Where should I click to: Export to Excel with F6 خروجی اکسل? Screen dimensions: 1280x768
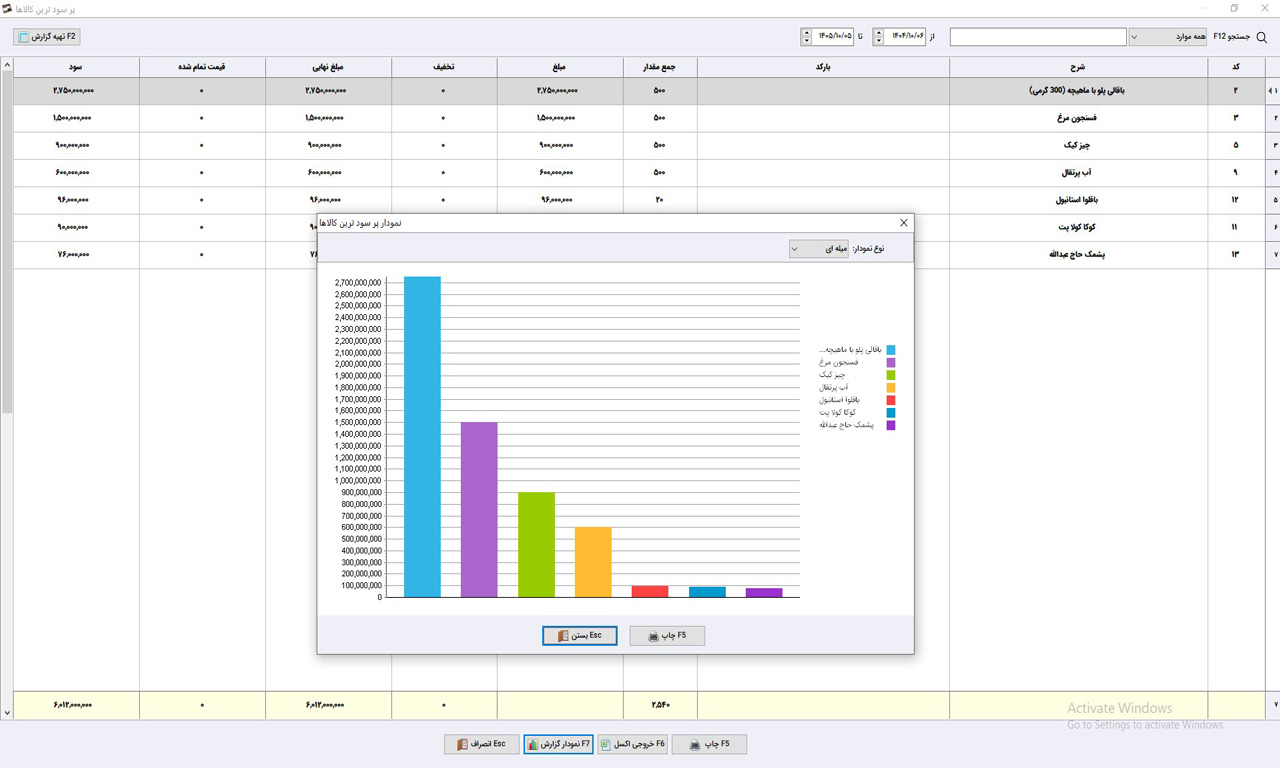point(632,745)
